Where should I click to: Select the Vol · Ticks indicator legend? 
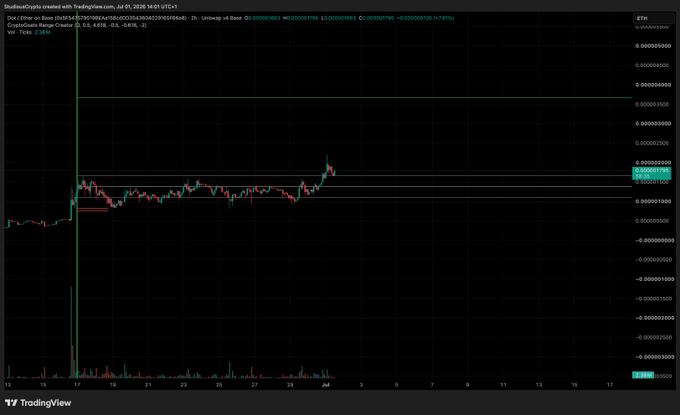coord(20,32)
